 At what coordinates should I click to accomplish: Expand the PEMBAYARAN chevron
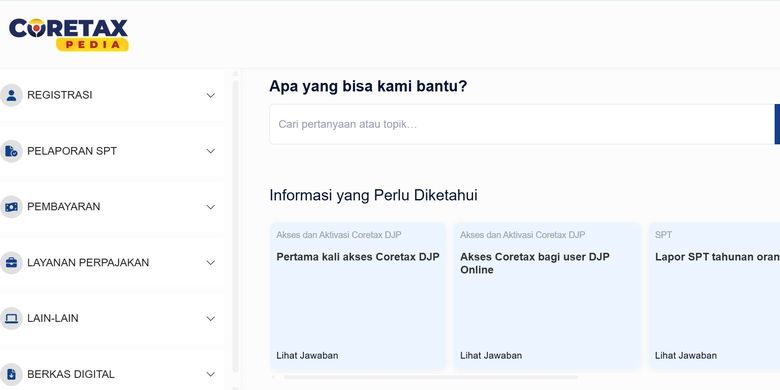click(211, 207)
